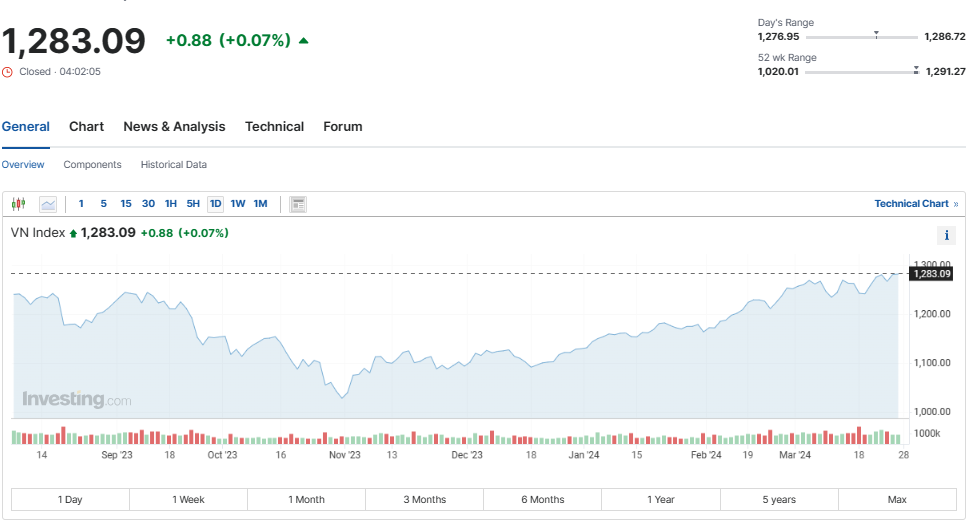Image resolution: width=968 pixels, height=523 pixels.
Task: Set chart interval to 1H
Action: tap(171, 204)
